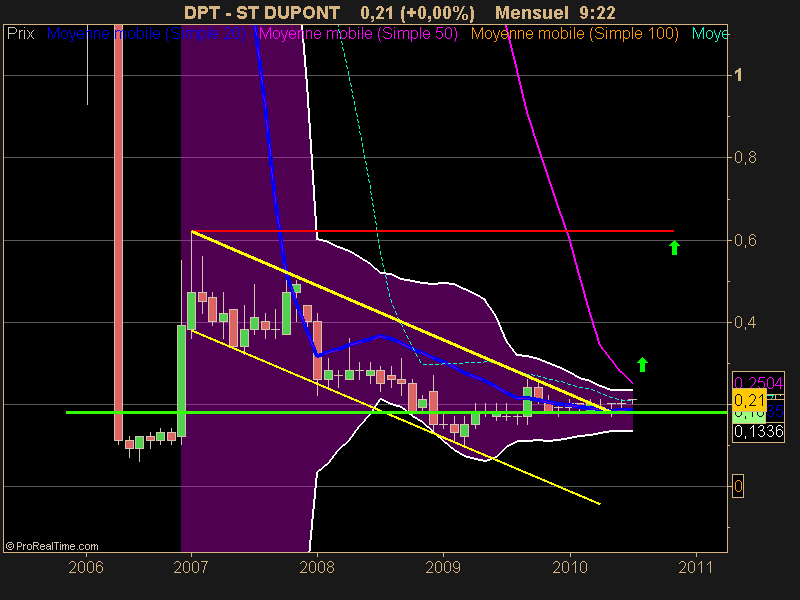
Task: Click the '1' price axis label
Action: pyautogui.click(x=738, y=76)
